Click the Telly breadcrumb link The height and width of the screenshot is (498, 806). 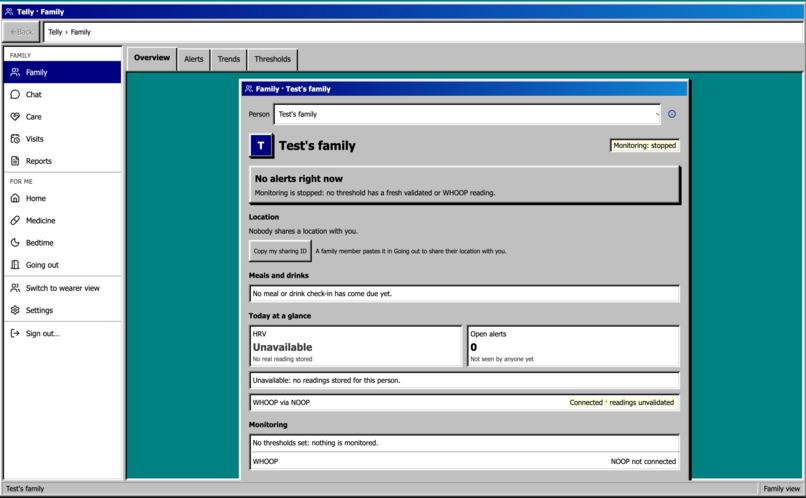55,32
